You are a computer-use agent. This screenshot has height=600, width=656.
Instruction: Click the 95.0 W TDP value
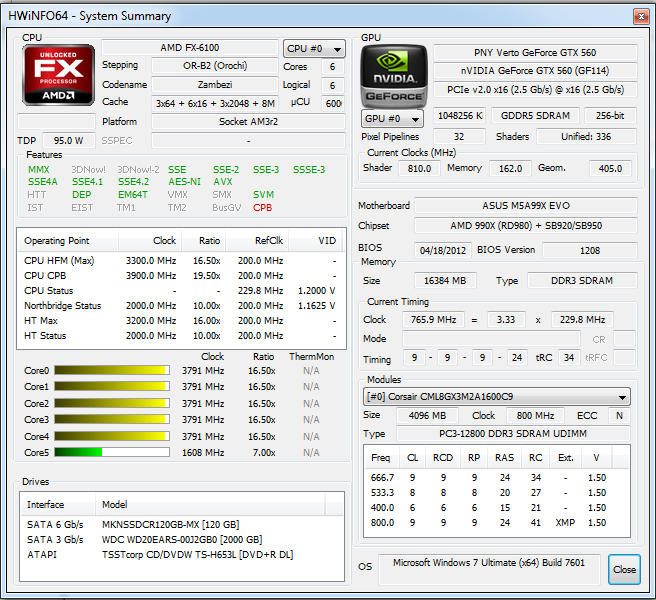[x=68, y=141]
